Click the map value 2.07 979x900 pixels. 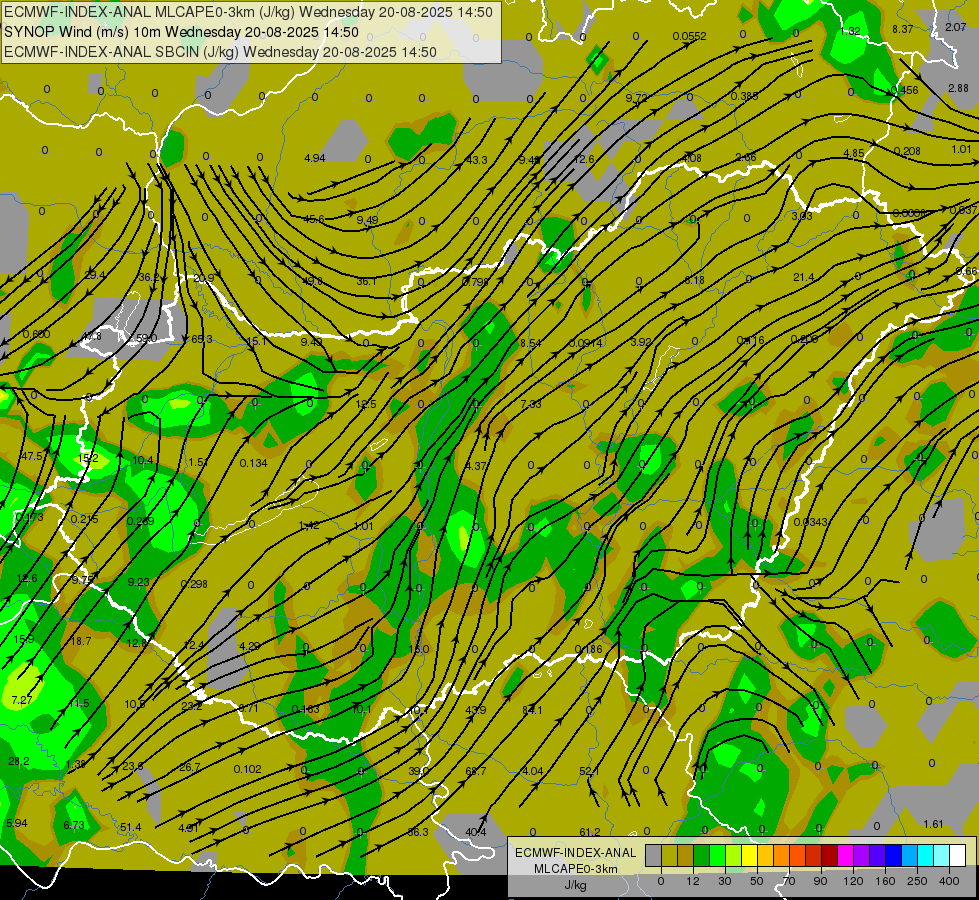(x=955, y=27)
